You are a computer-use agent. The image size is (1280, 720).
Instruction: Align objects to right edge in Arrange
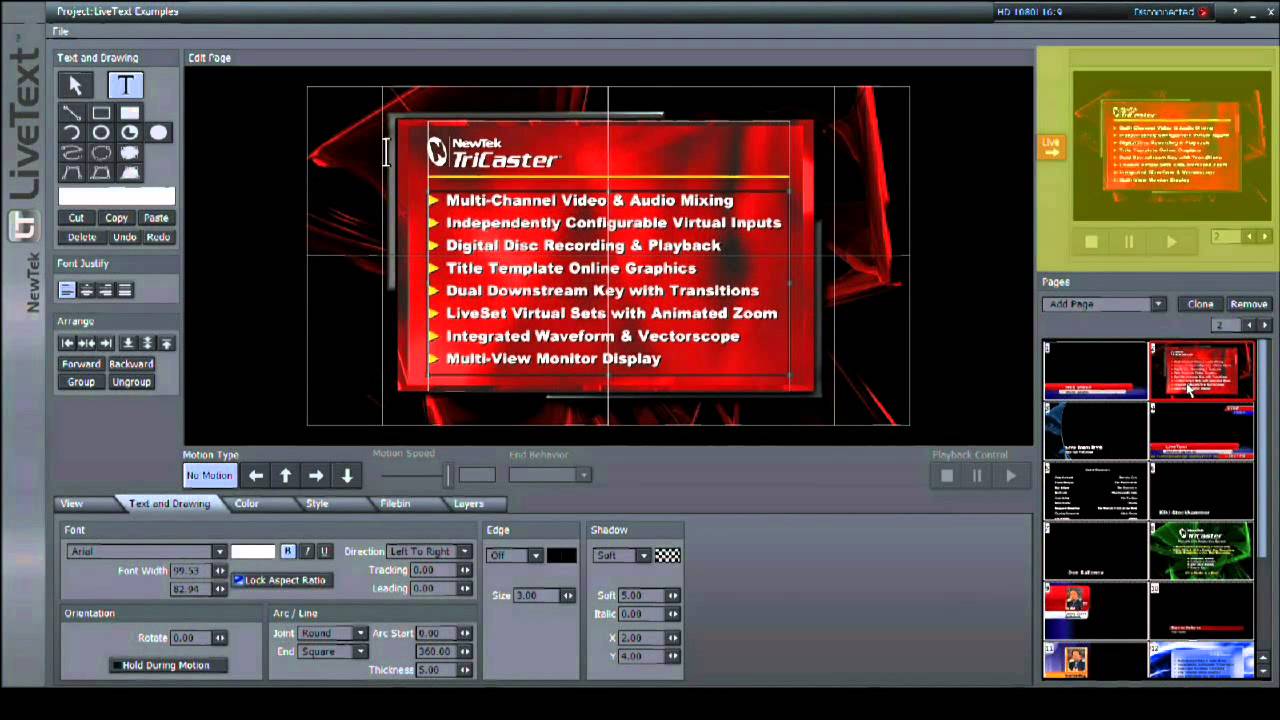coord(106,343)
